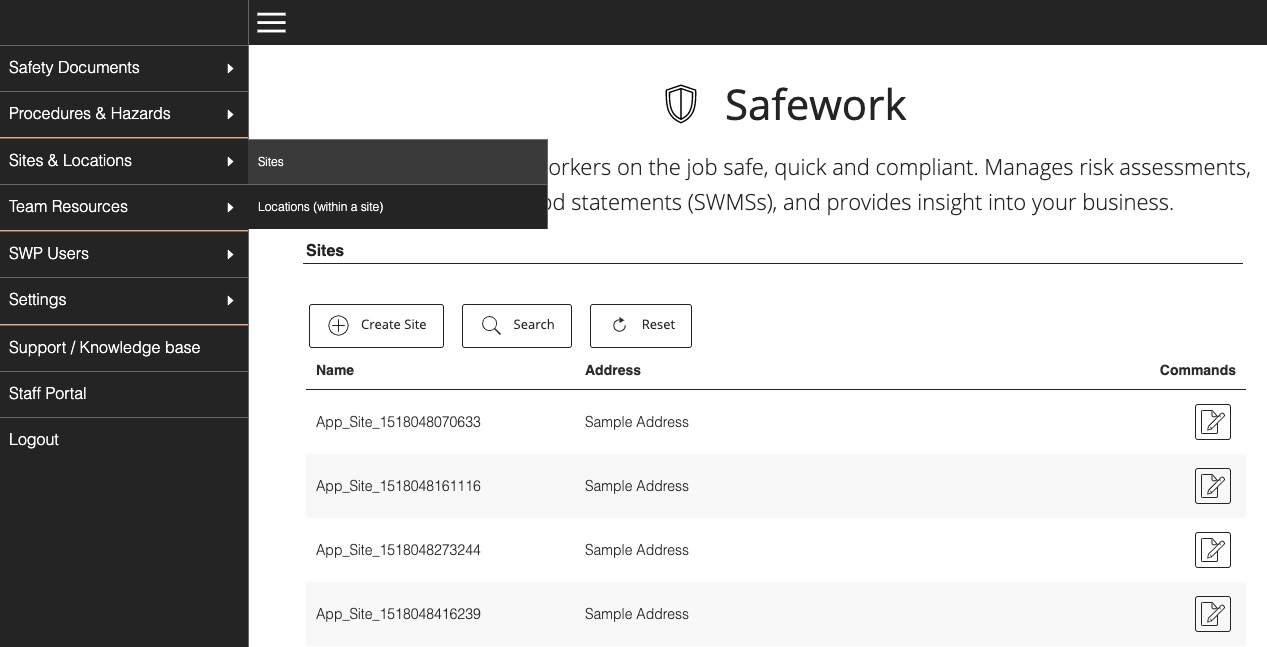
Task: Open SWP Users menu
Action: click(124, 254)
